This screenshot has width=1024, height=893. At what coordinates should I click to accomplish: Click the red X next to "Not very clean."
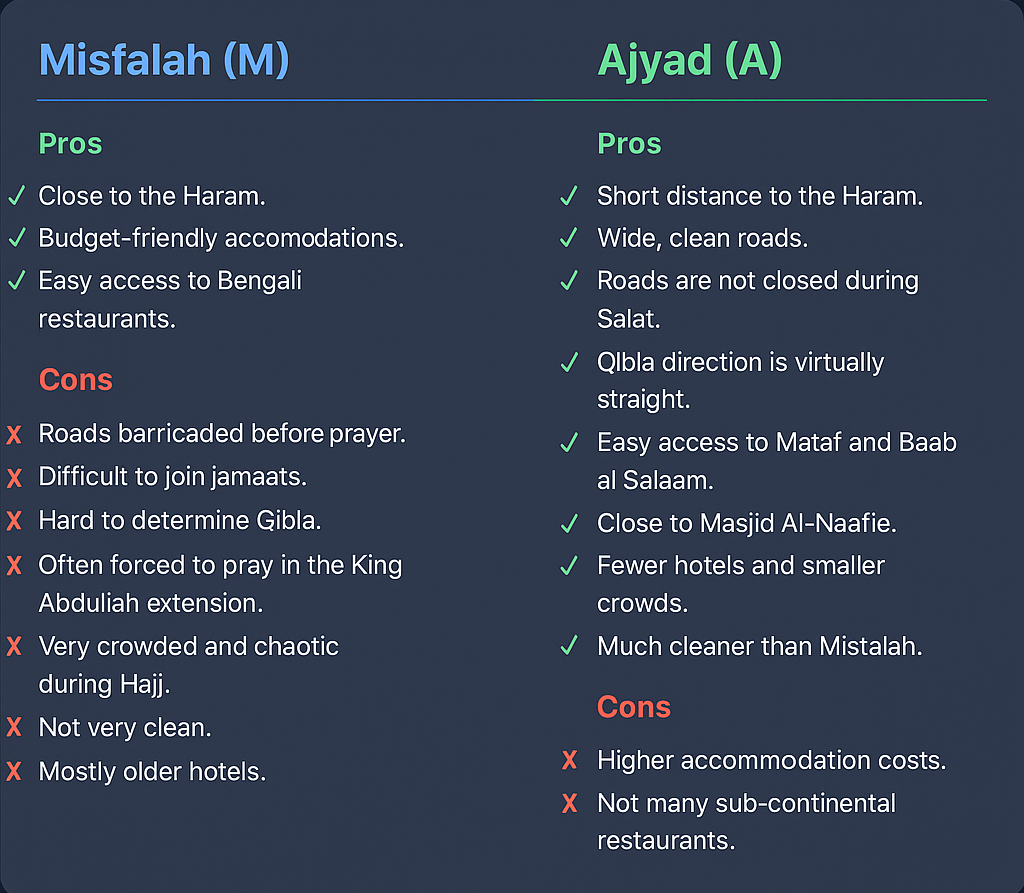(x=15, y=728)
